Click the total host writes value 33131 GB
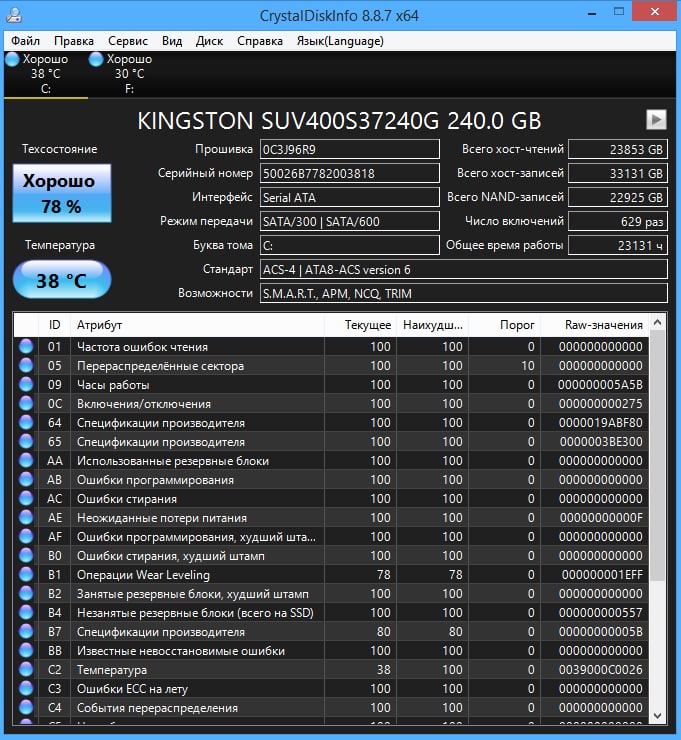681x740 pixels. [618, 173]
